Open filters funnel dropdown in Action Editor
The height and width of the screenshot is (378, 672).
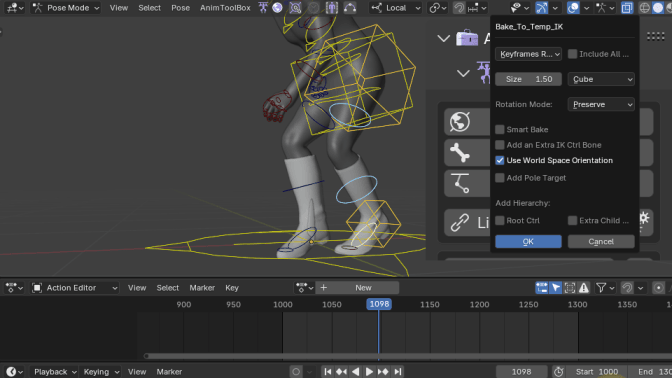point(605,288)
